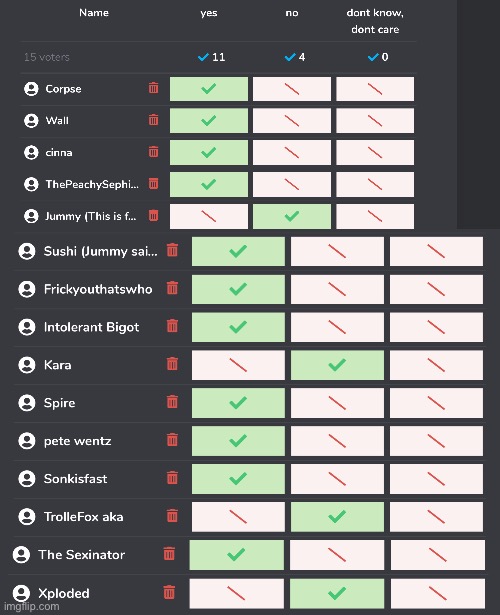Remove cinna's entry via trash icon

pos(153,151)
